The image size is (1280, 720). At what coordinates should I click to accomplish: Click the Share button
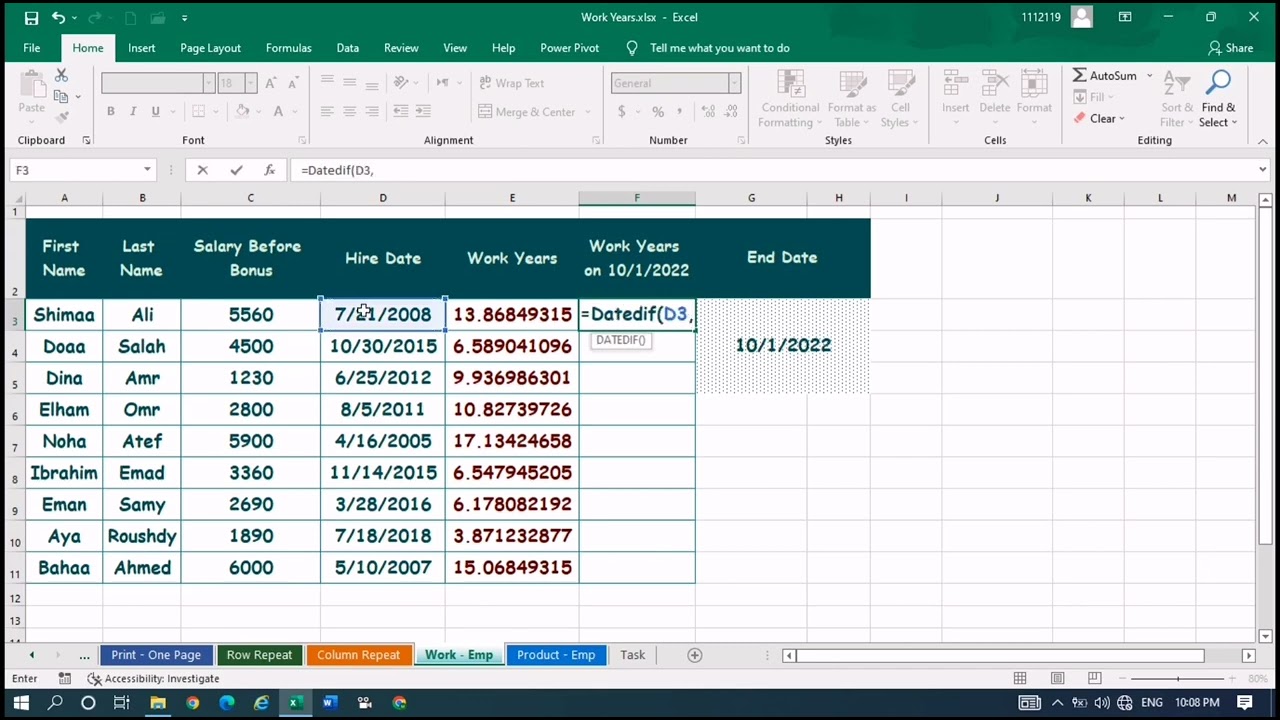pos(1230,48)
